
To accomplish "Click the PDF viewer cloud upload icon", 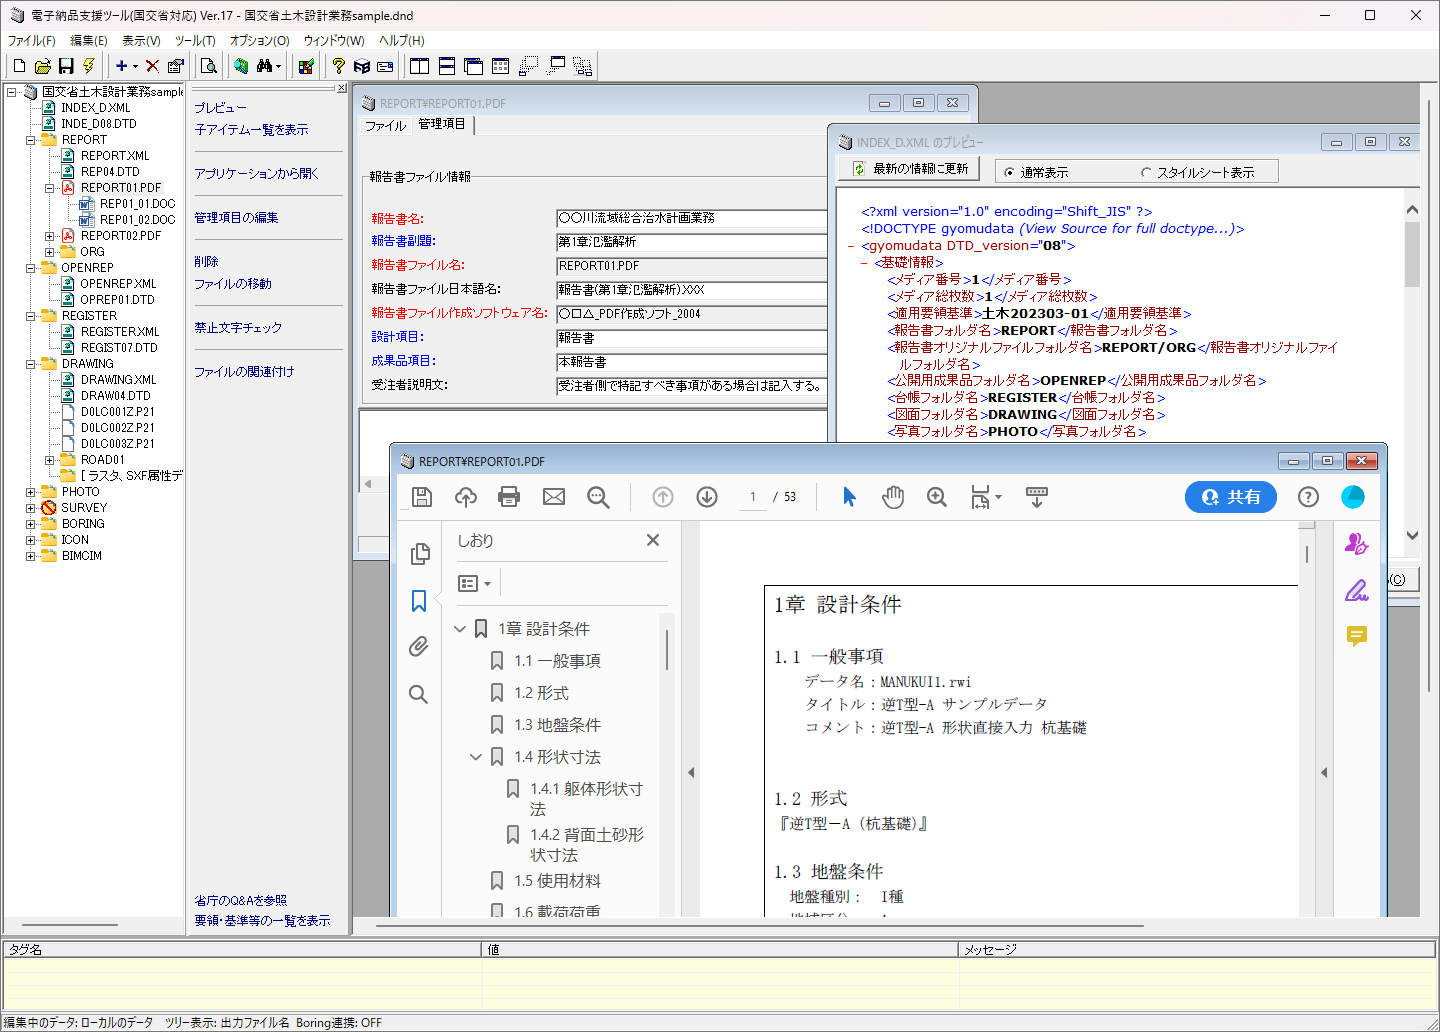I will [x=465, y=497].
